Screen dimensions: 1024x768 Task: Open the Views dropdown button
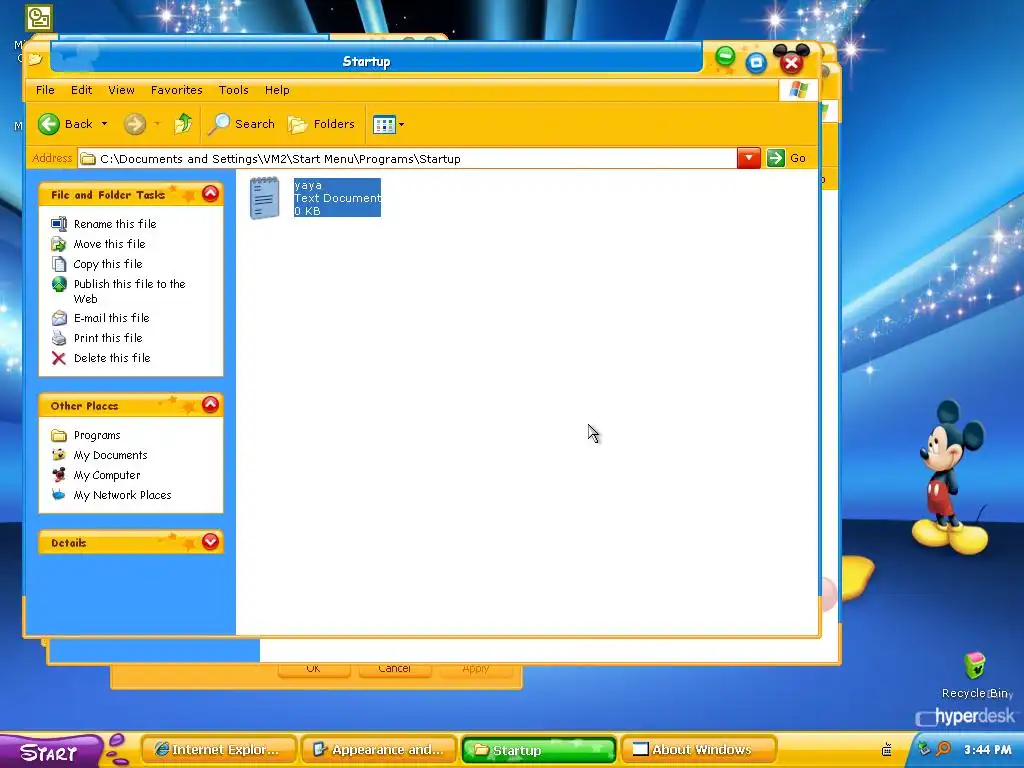pos(388,124)
